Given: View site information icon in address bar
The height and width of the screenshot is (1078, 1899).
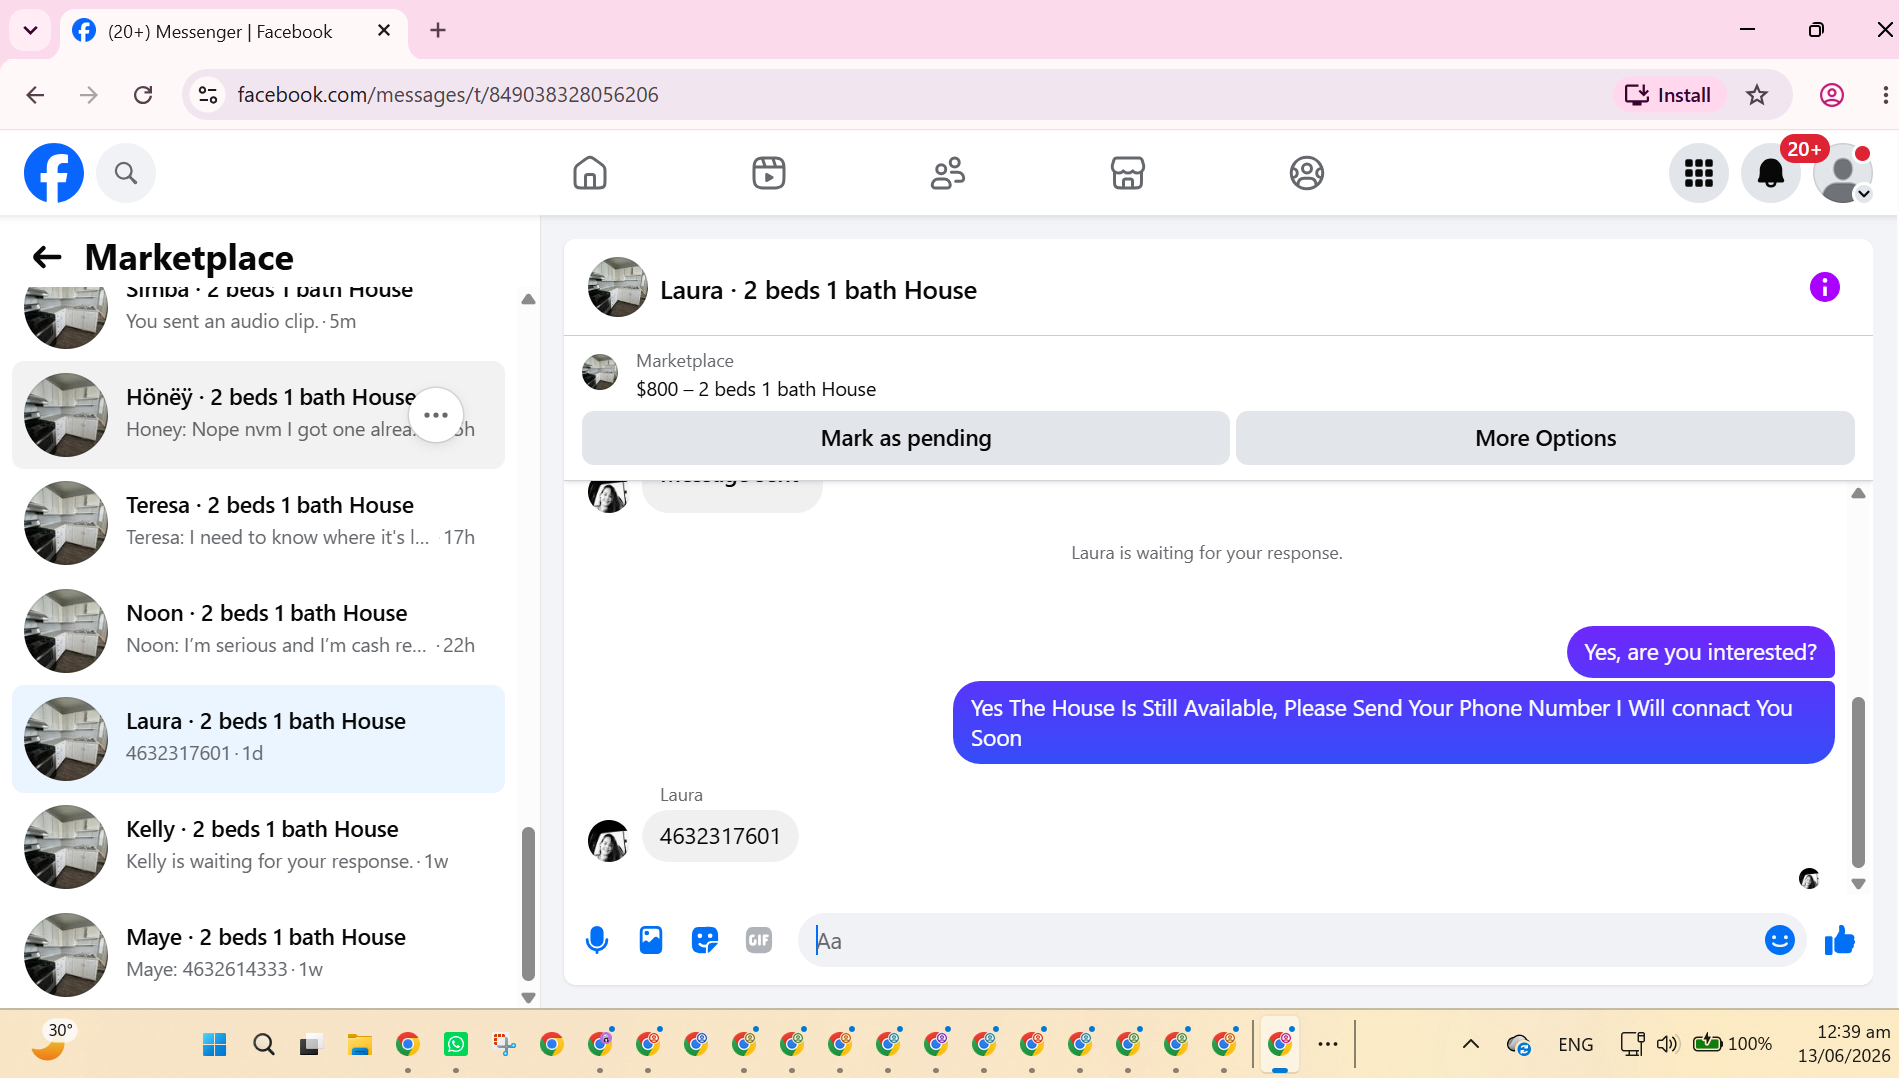Looking at the screenshot, I should pos(208,95).
